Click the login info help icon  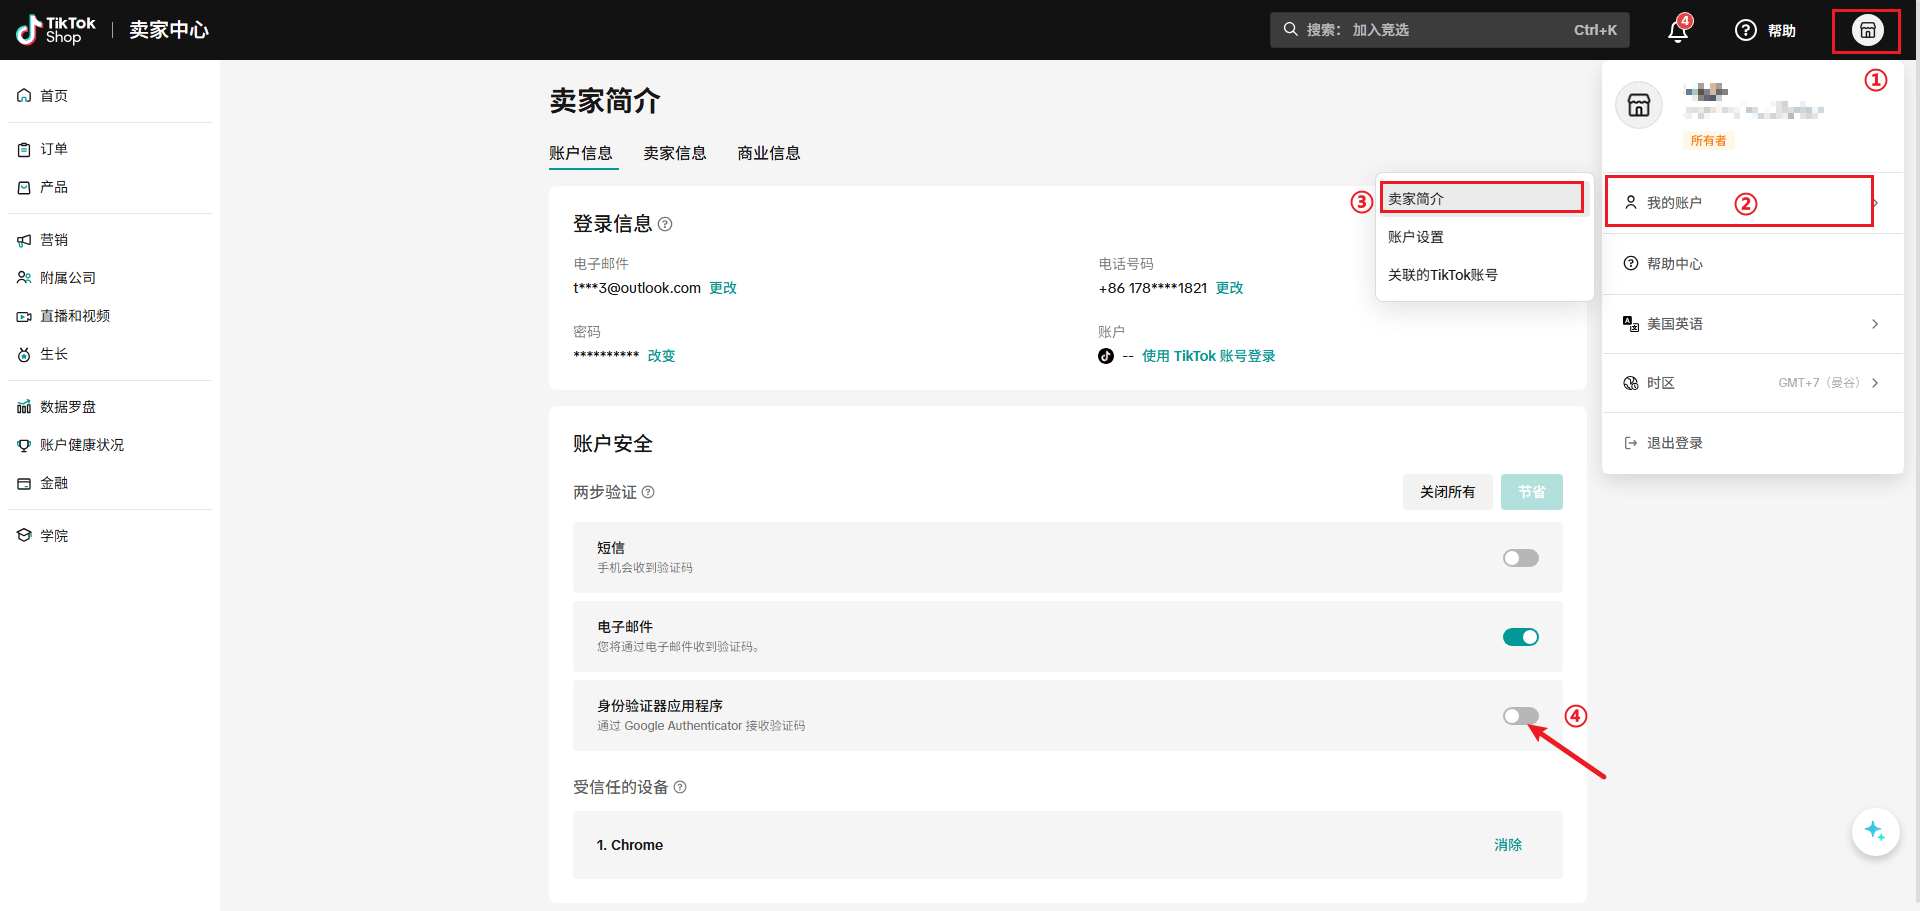point(665,224)
